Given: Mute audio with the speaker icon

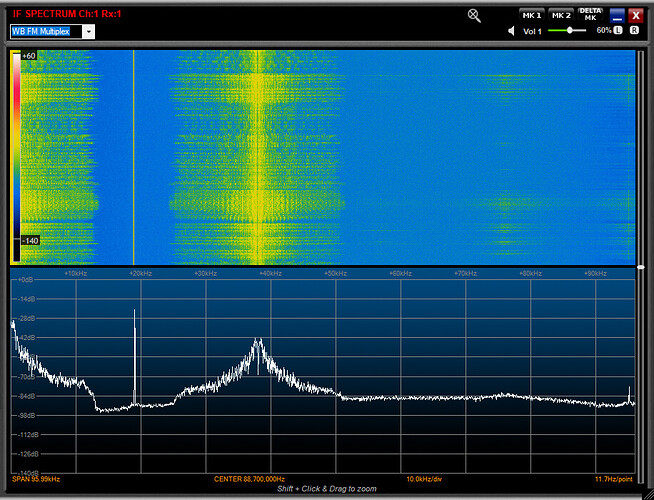Looking at the screenshot, I should click(513, 31).
